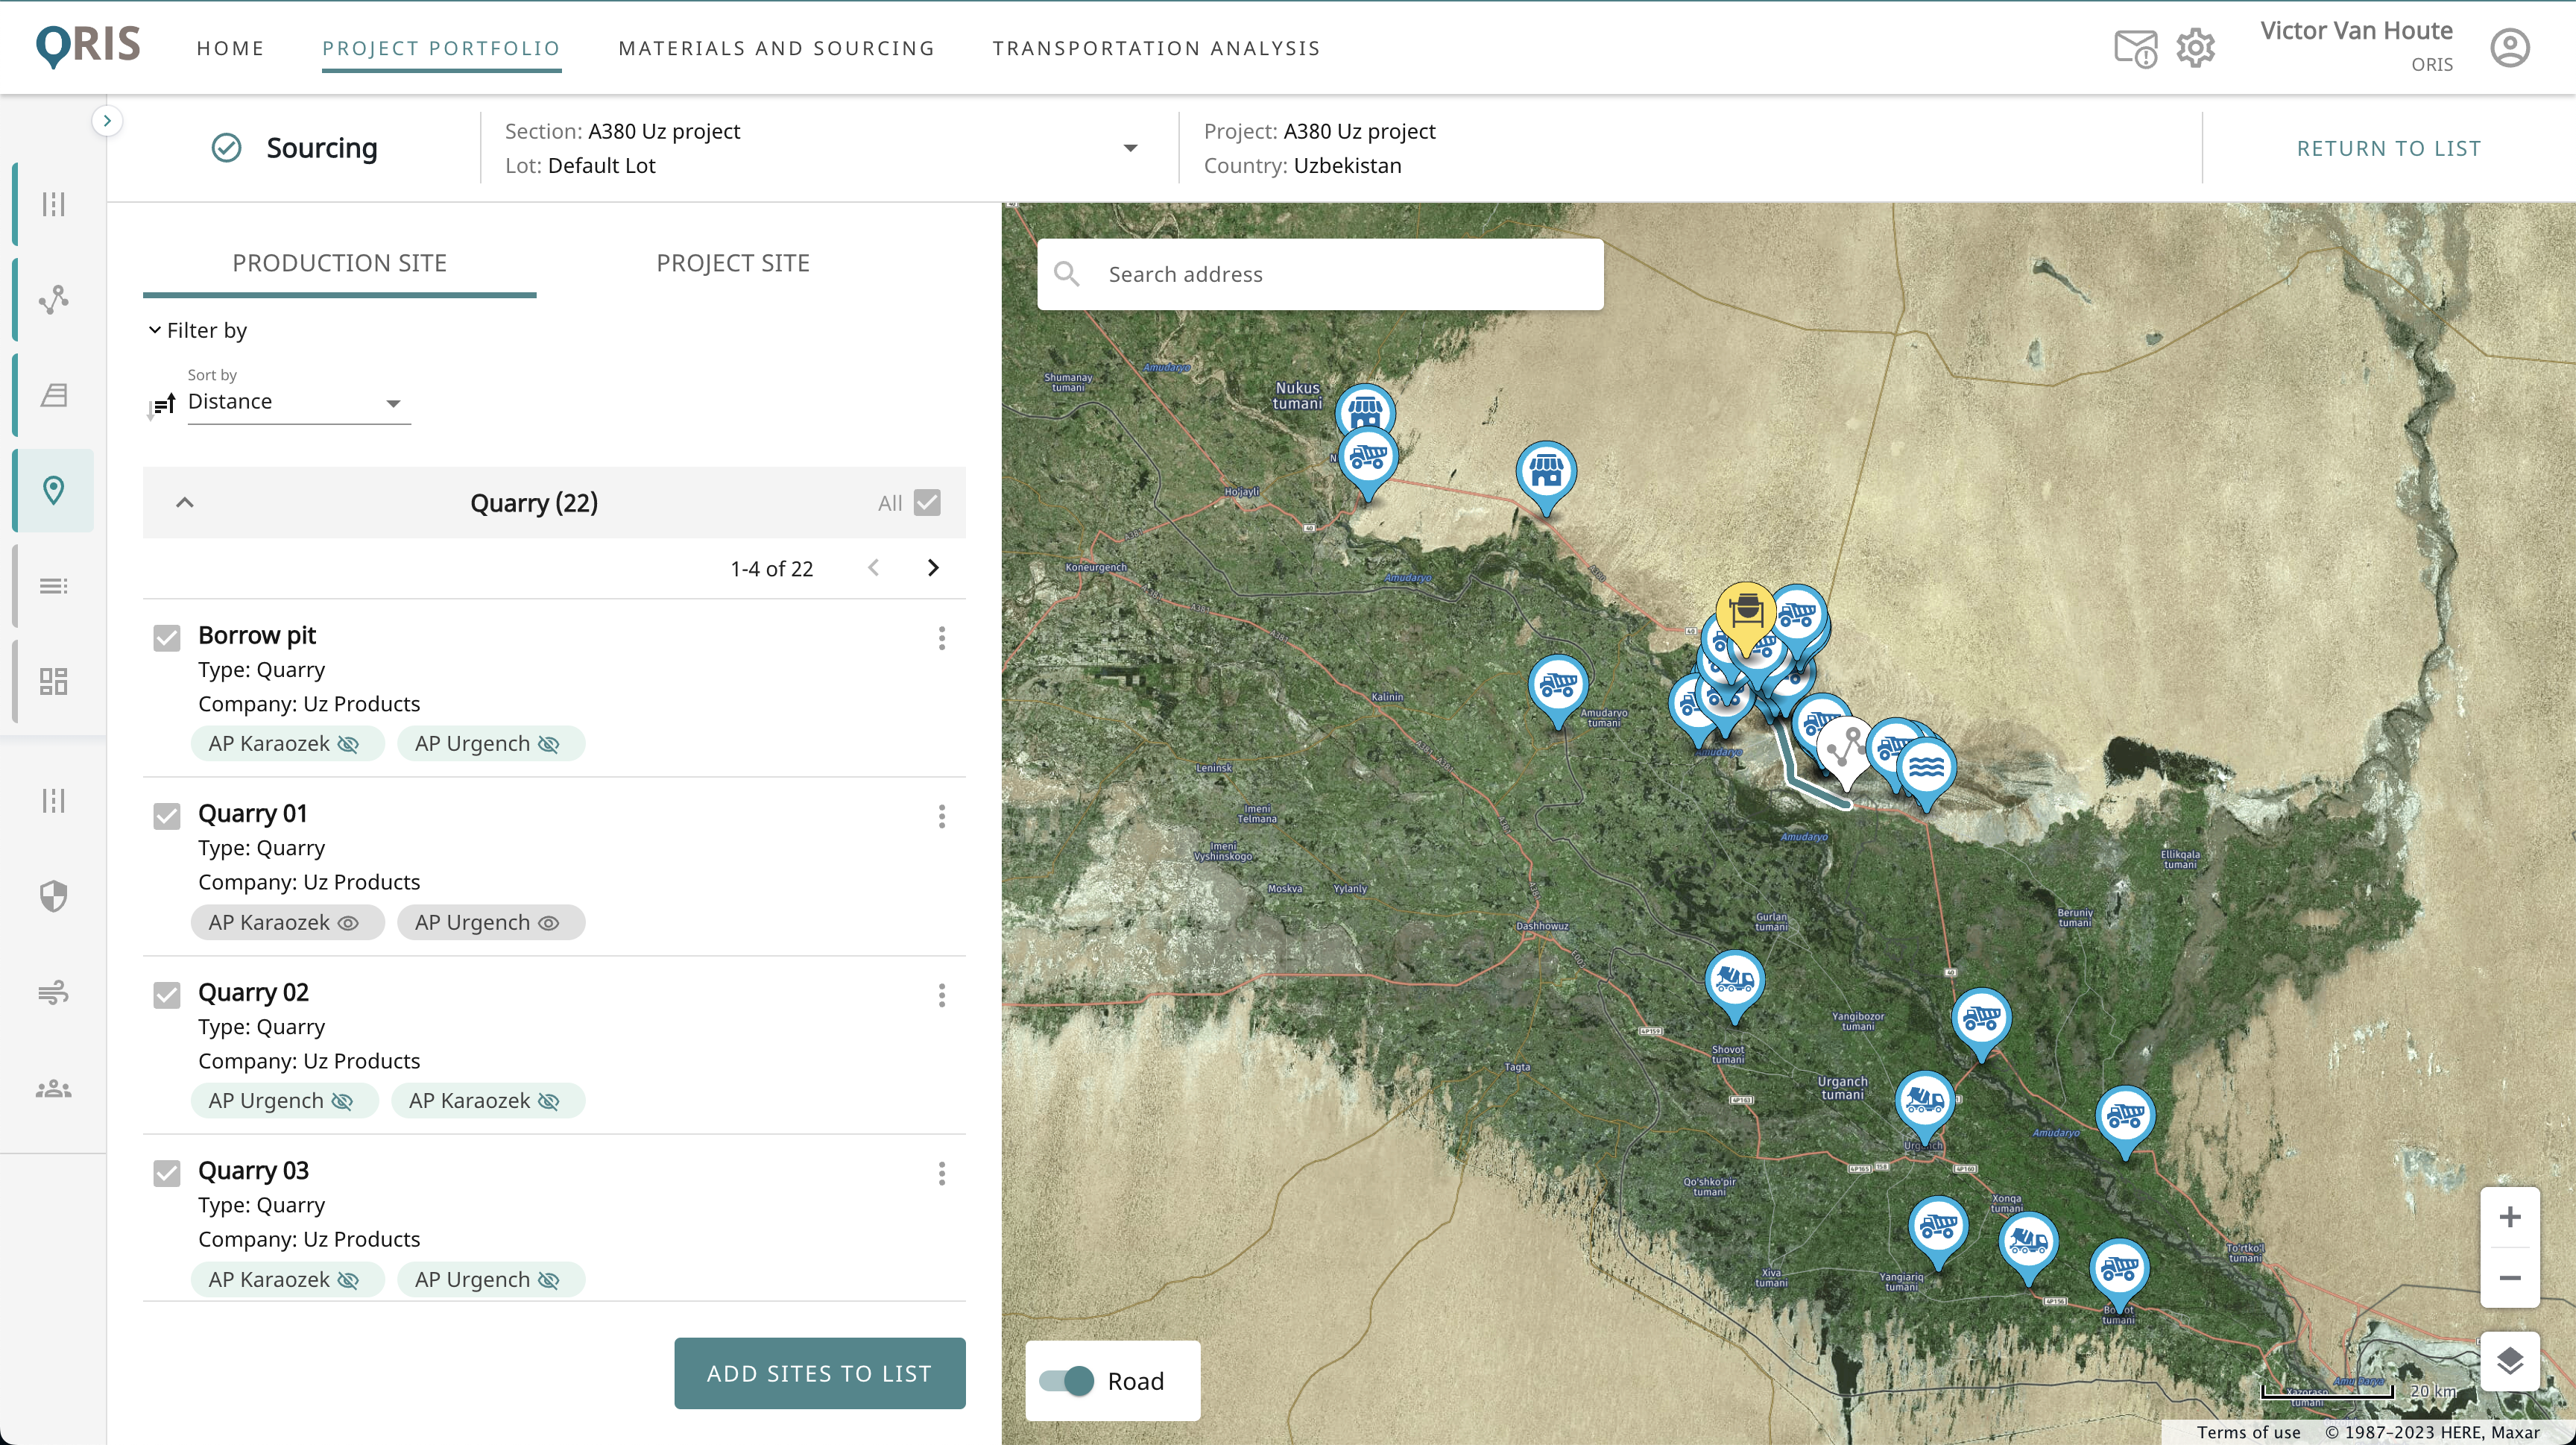
Task: Switch to the PROJECT SITE tab
Action: (732, 263)
